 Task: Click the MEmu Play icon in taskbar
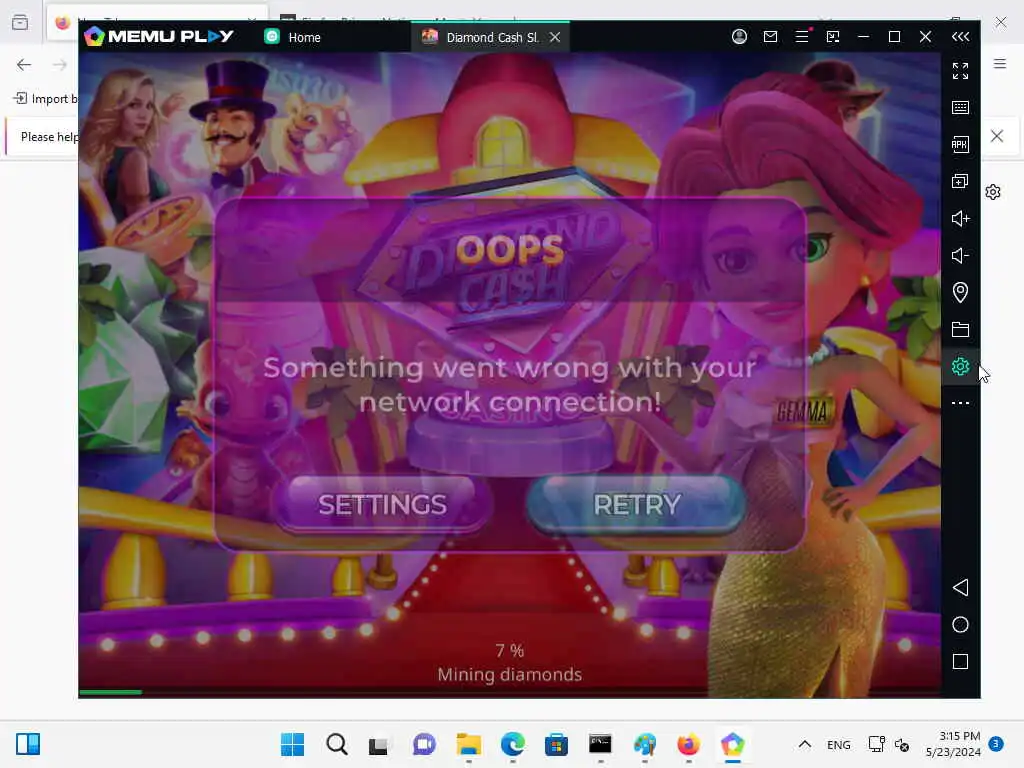(732, 744)
